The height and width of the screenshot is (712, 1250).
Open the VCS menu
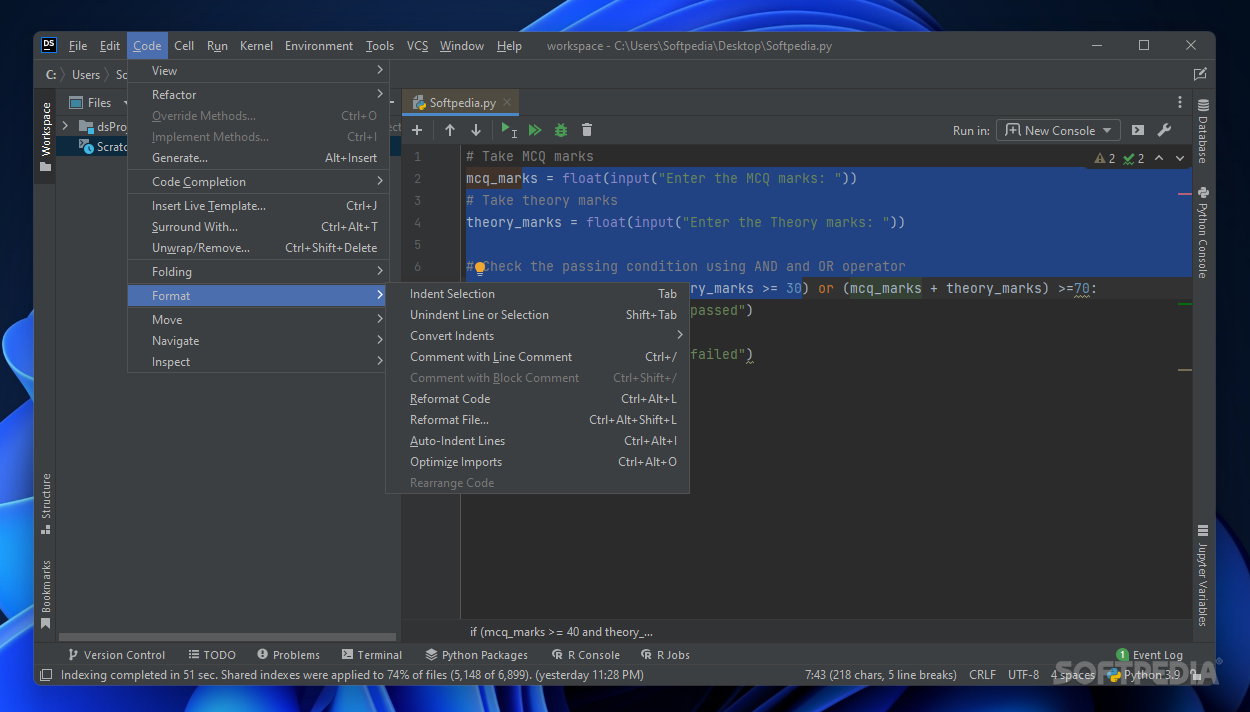click(x=417, y=45)
